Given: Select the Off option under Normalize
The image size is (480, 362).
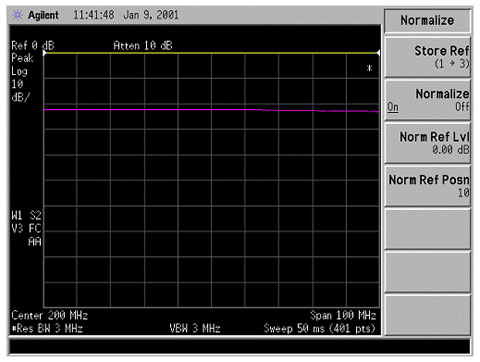Looking at the screenshot, I should 462,107.
